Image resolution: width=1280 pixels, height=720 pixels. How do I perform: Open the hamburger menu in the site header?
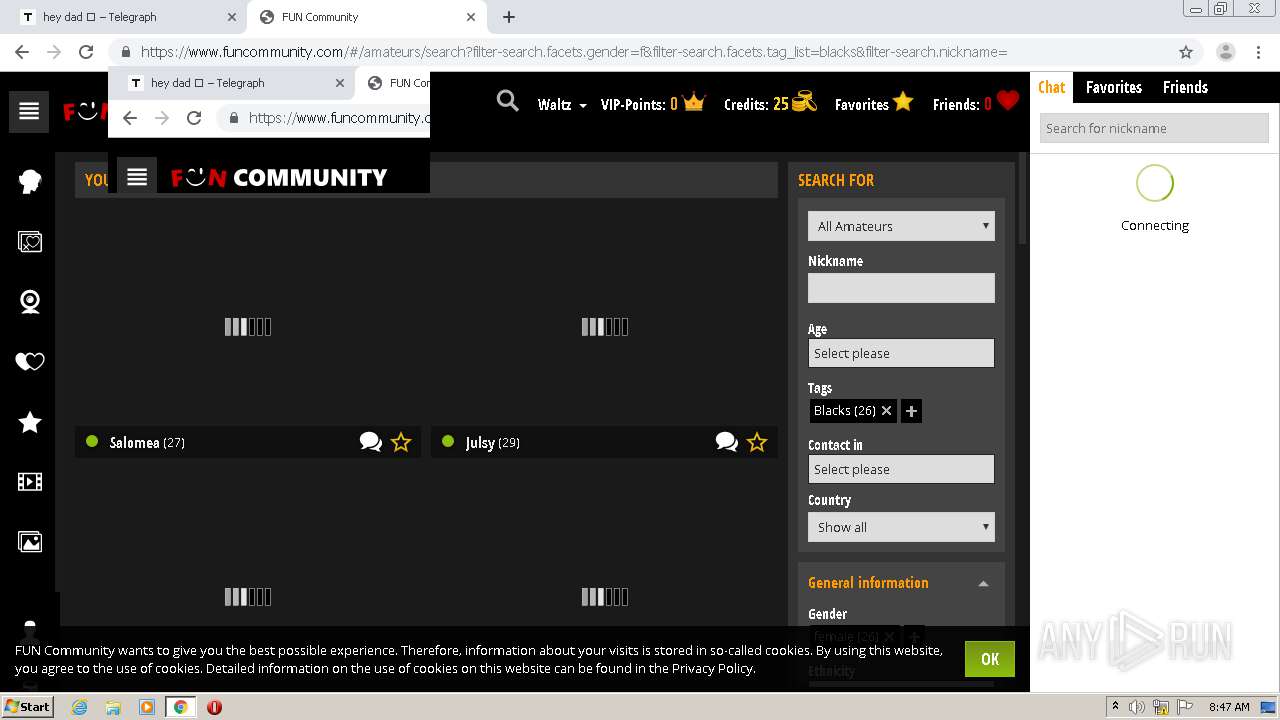[x=29, y=112]
